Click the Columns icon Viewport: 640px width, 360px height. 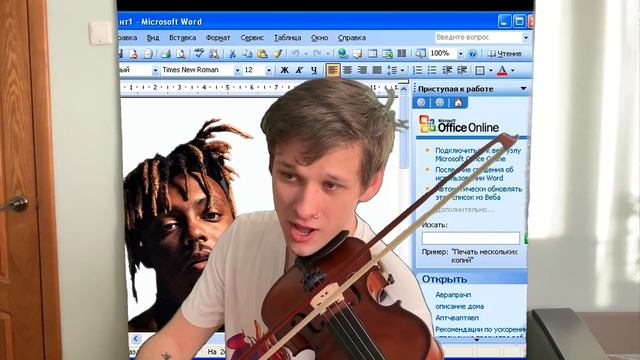pos(402,53)
